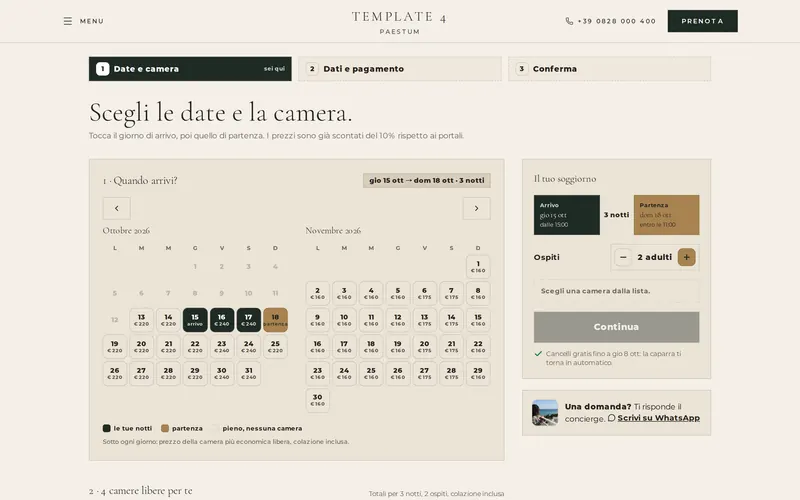This screenshot has width=800, height=500.
Task: Select October 31 priced €240
Action: (x=248, y=373)
